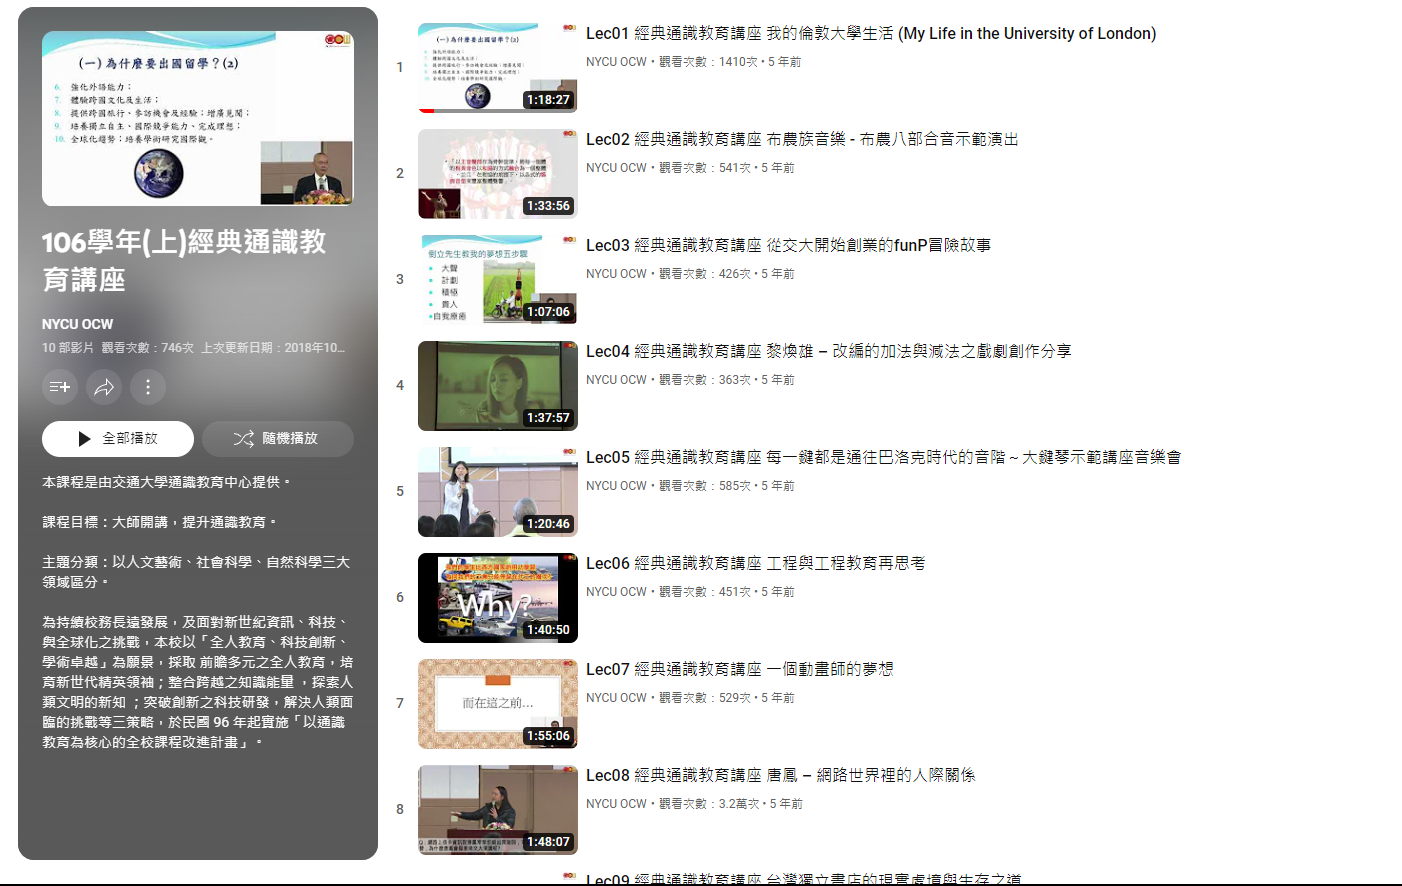Select the description paragraph starting 為持續校務長遠發展
Screen dimensions: 1402x886
(x=198, y=682)
